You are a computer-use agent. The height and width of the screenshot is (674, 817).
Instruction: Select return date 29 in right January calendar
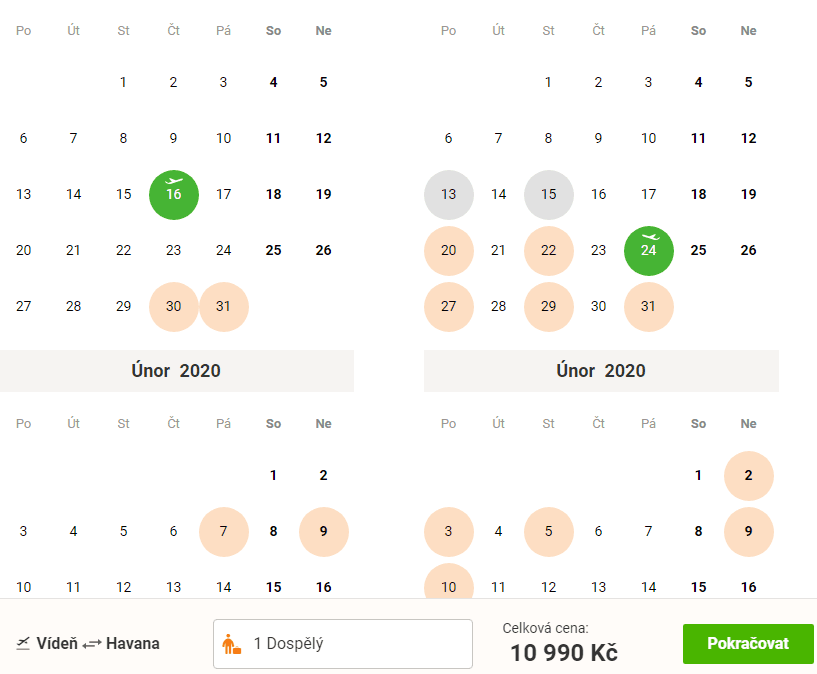click(549, 307)
